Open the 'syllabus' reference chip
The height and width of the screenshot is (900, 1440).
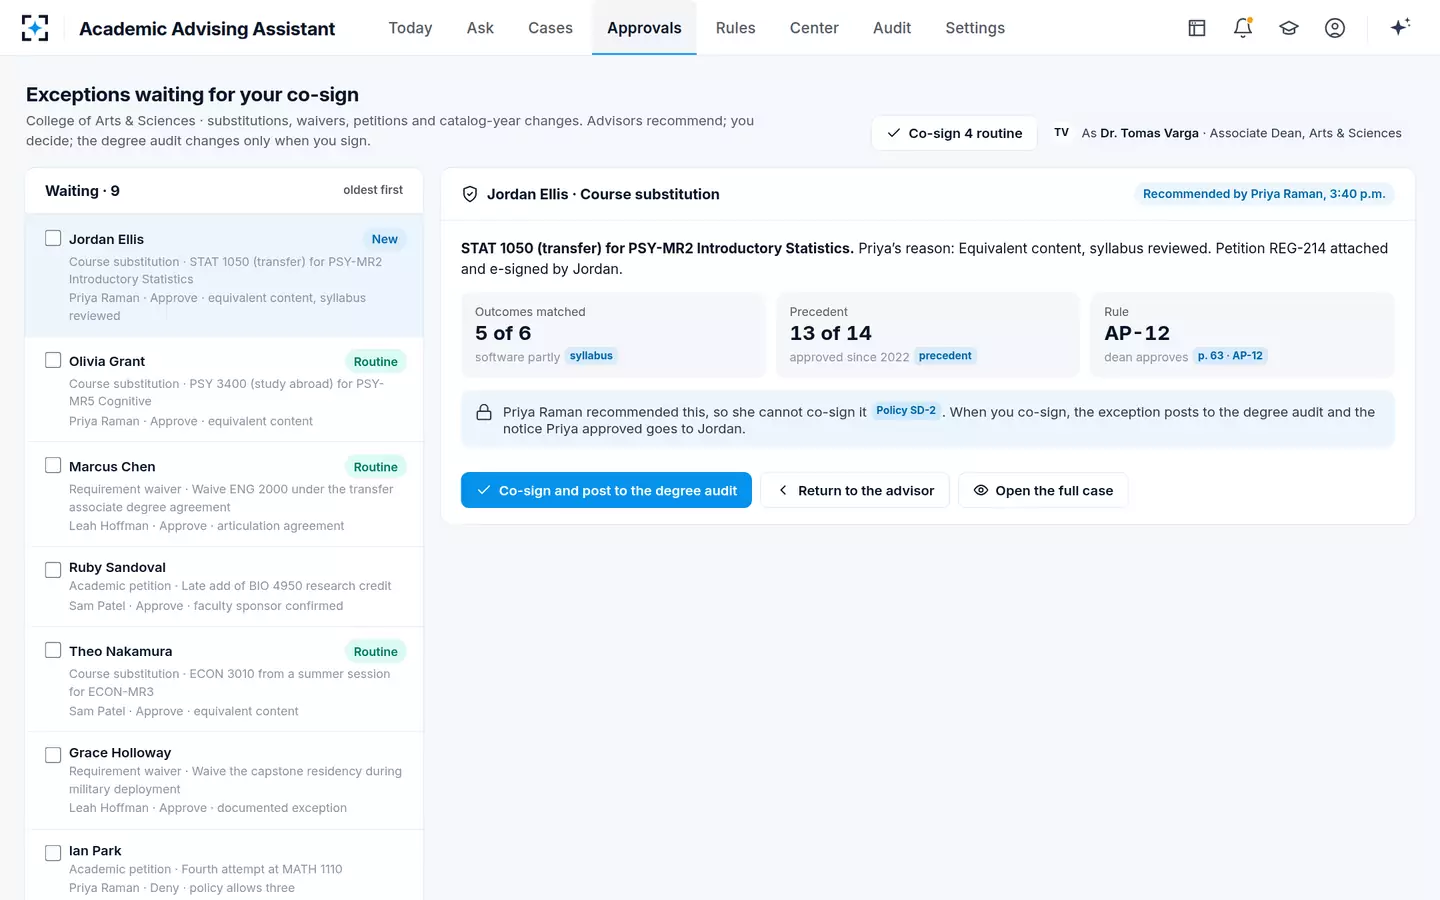click(x=591, y=356)
